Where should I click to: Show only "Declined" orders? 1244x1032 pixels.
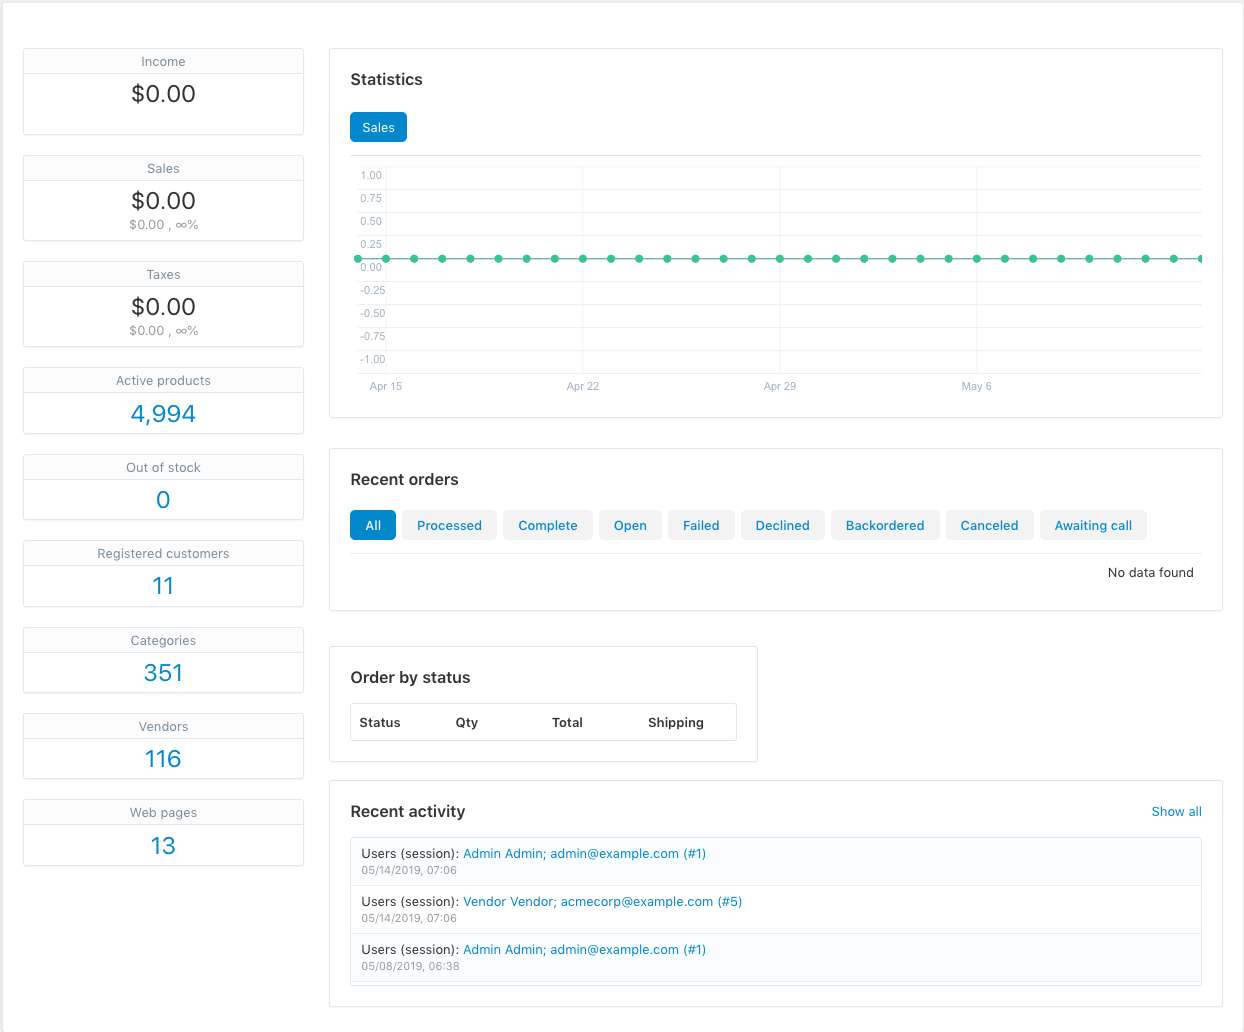(782, 524)
